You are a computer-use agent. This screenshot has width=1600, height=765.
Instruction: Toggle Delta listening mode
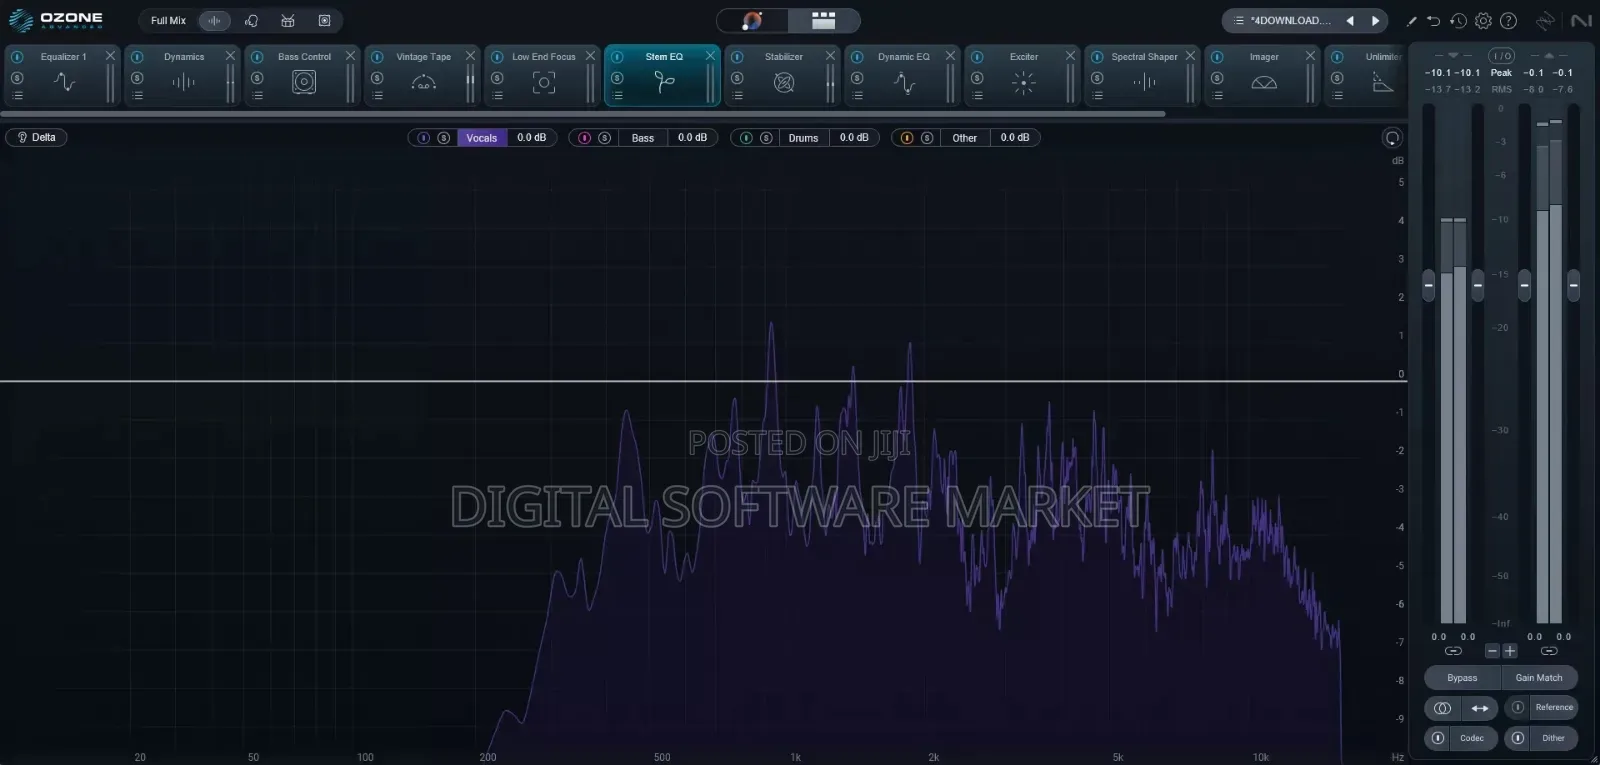click(x=36, y=137)
